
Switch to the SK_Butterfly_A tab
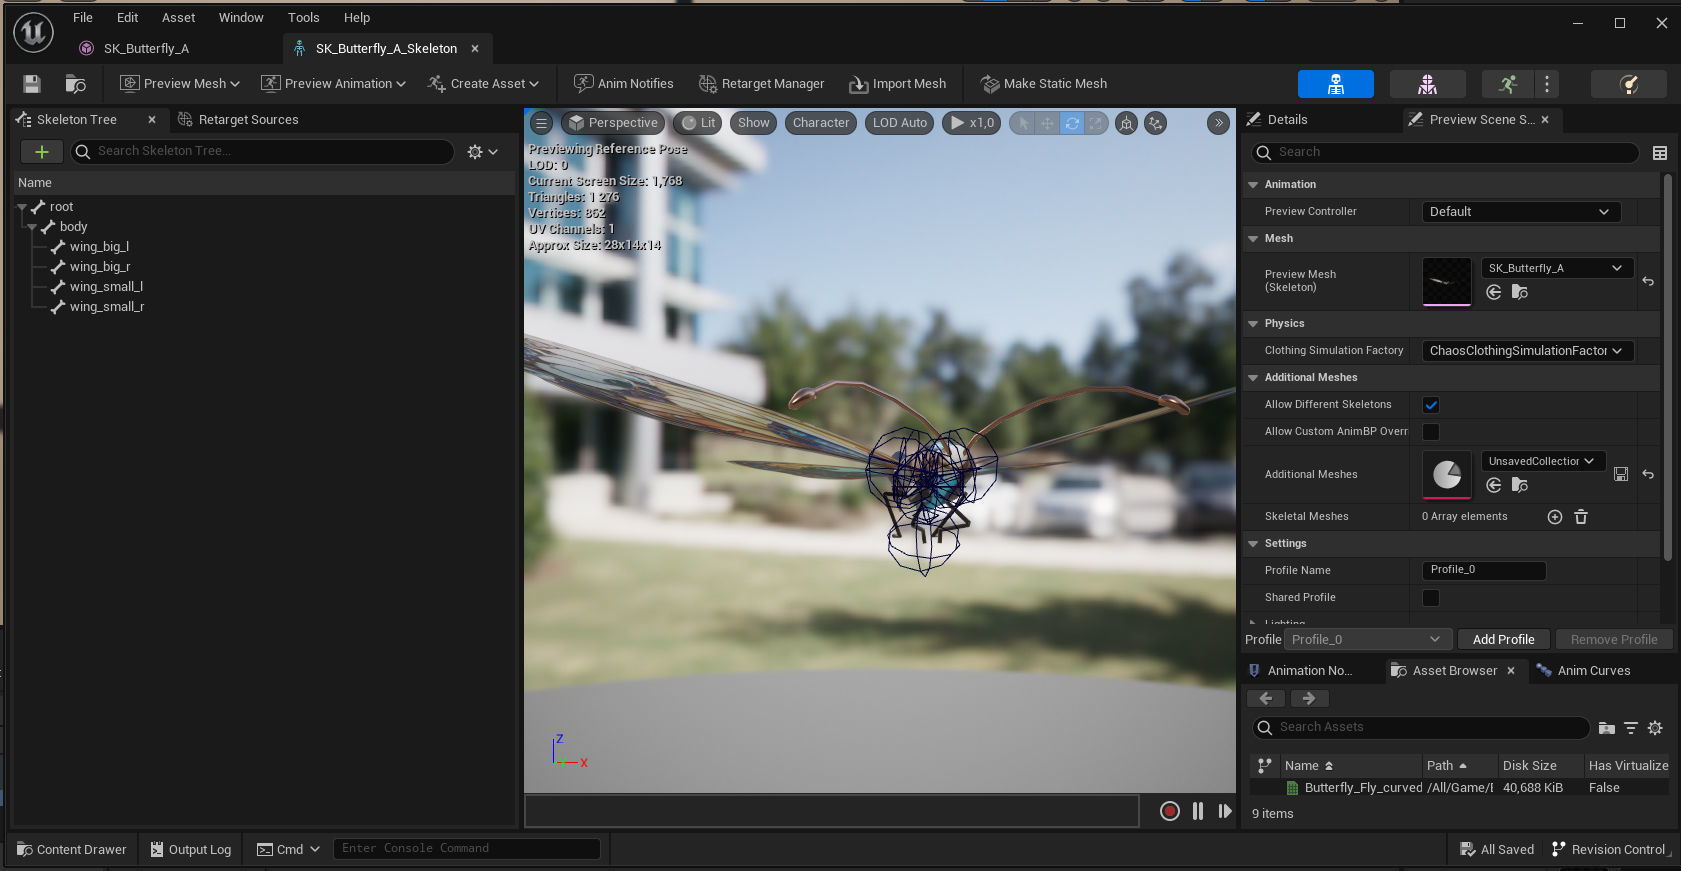tap(146, 48)
